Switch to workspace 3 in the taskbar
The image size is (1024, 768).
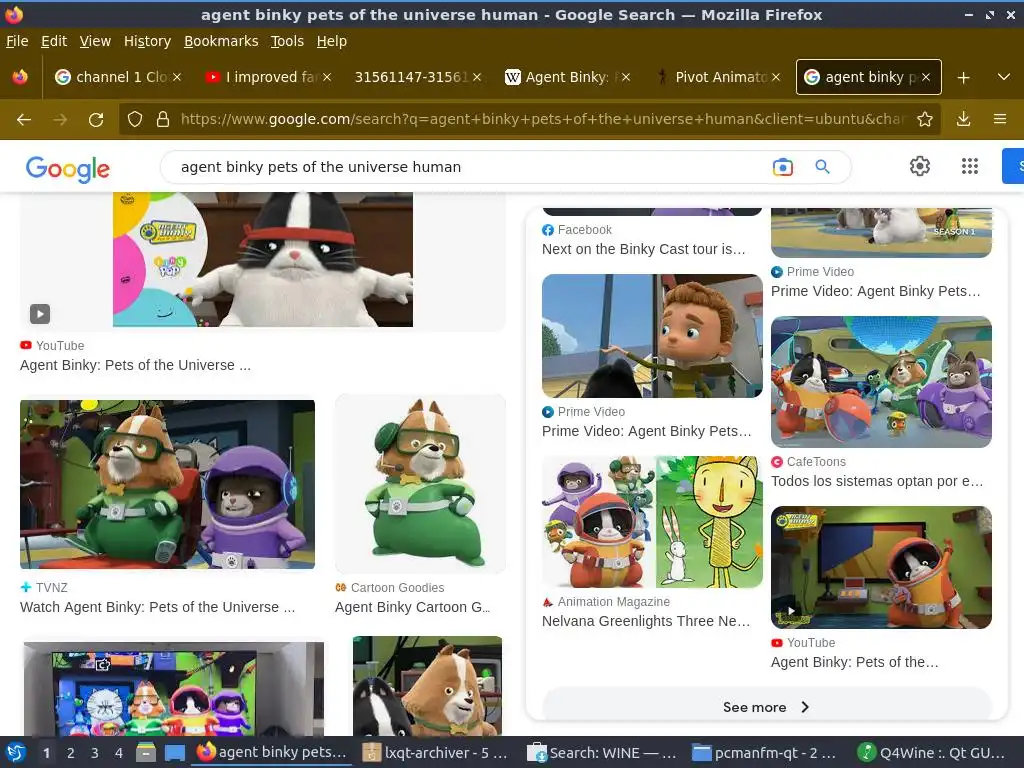coord(95,753)
